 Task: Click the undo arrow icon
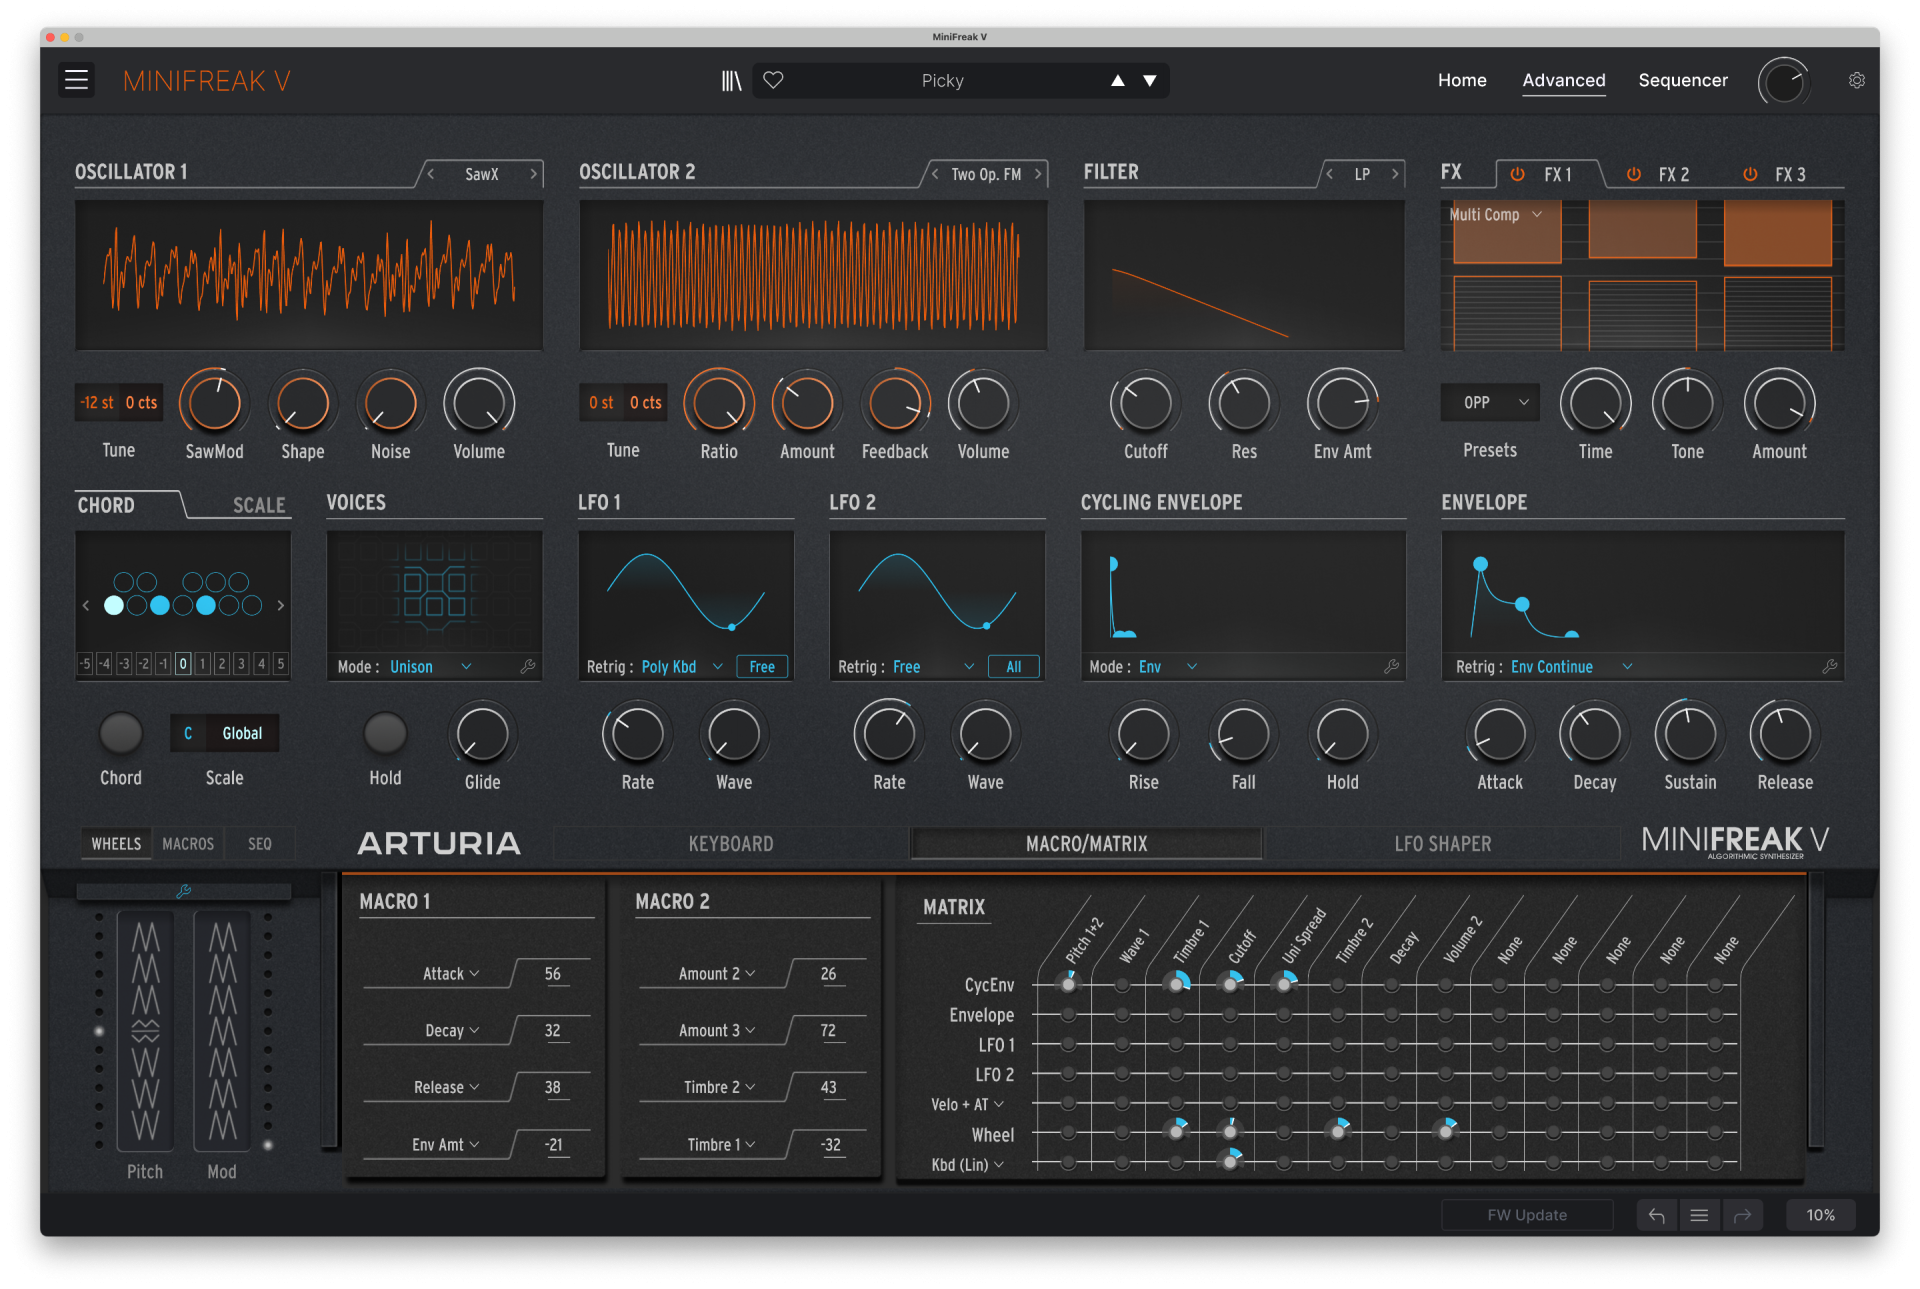(x=1656, y=1215)
